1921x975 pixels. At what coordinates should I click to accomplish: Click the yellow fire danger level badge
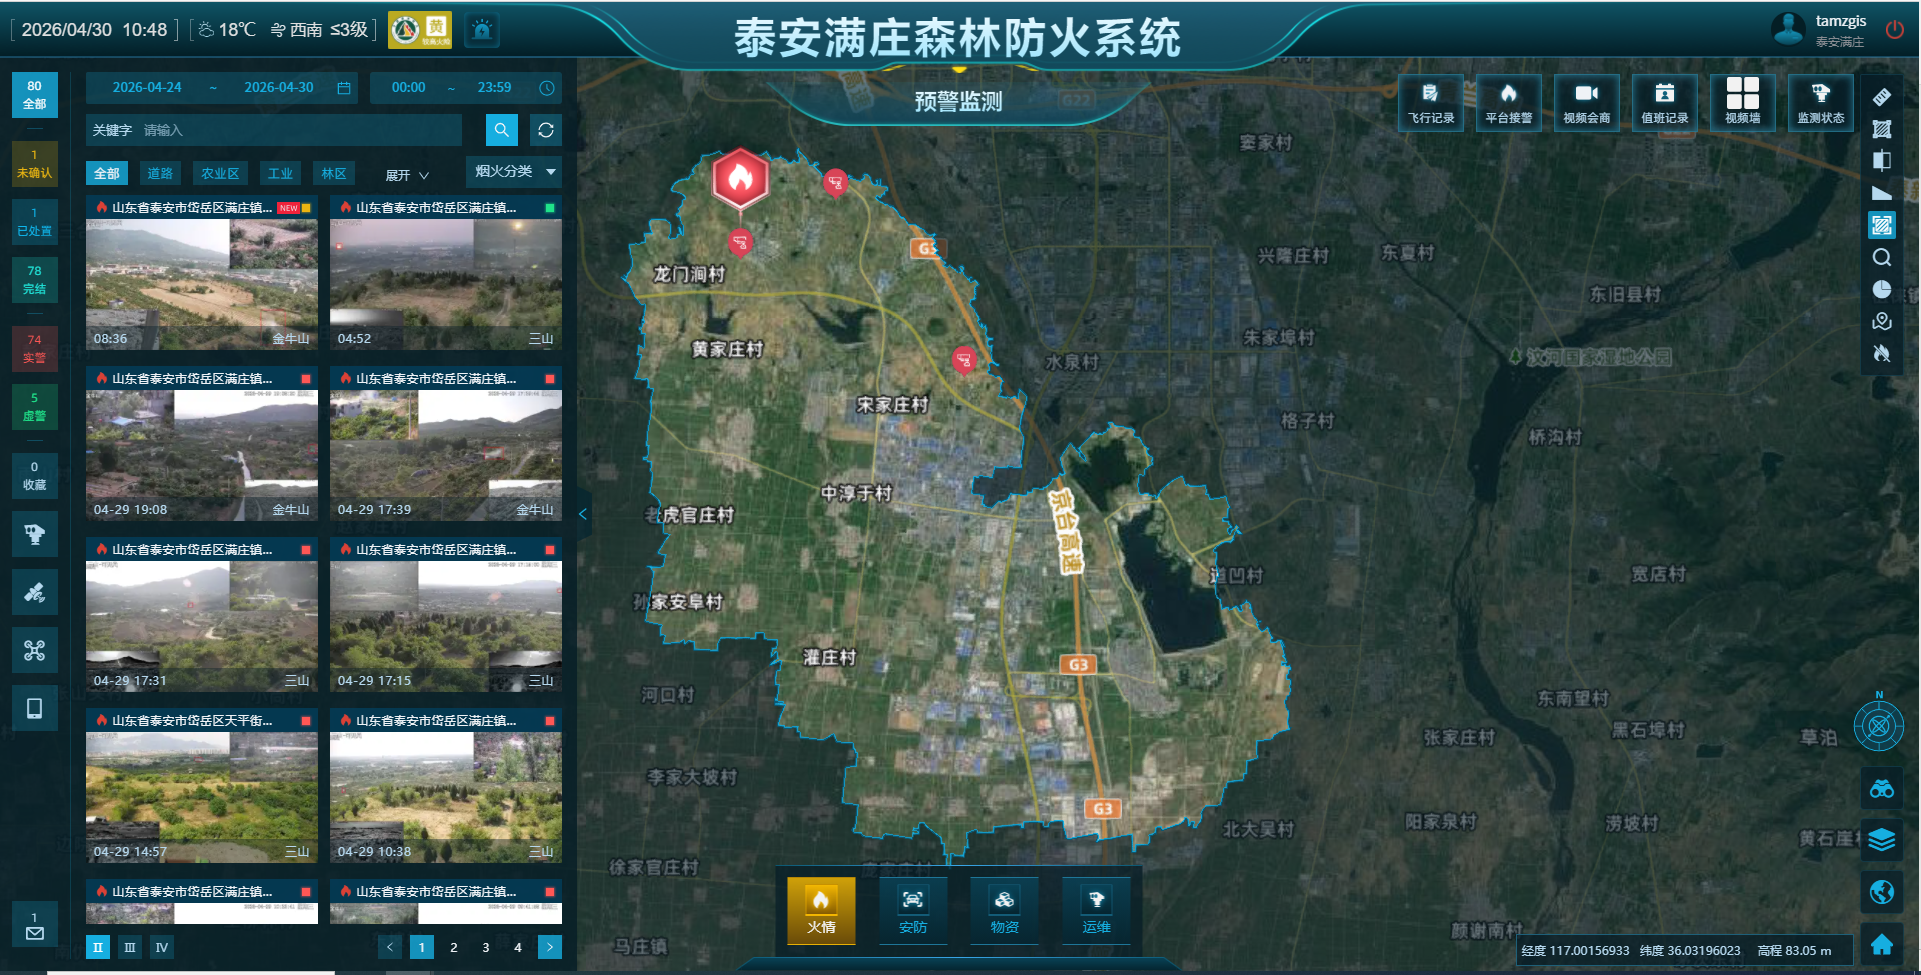pyautogui.click(x=420, y=30)
